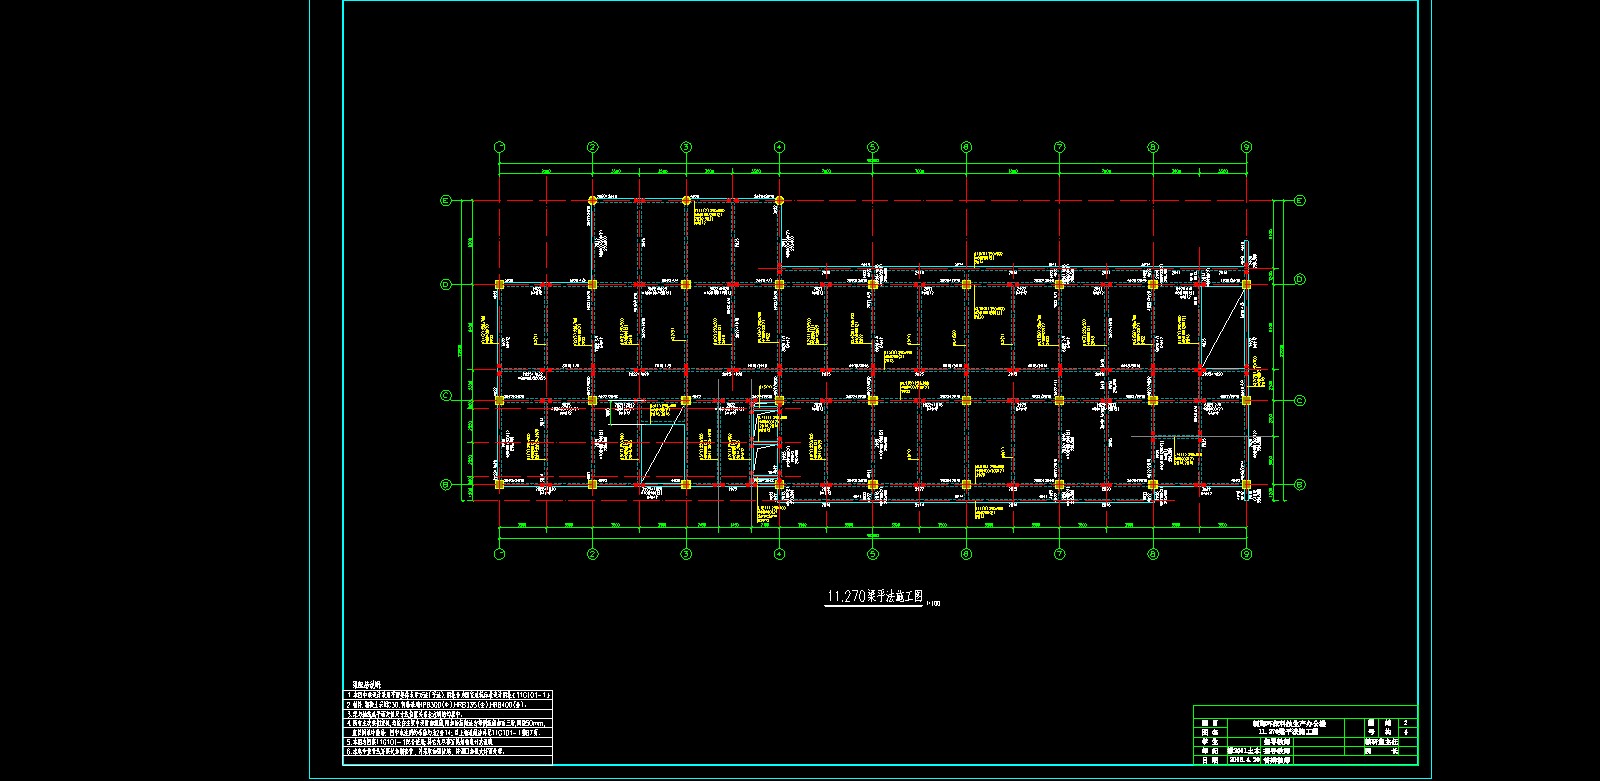Select axis bubble 2 in the bottom row
This screenshot has height=781, width=1600.
593,553
